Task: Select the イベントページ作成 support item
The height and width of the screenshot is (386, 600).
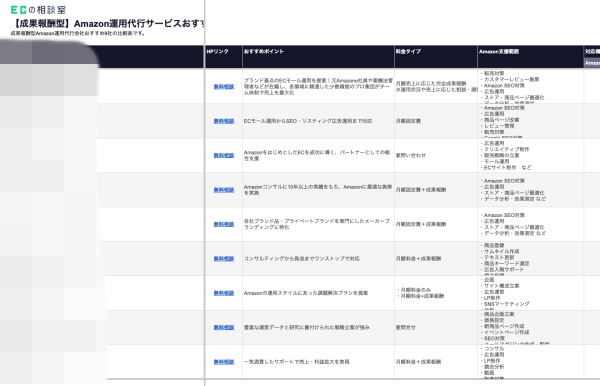Action: pos(505,332)
